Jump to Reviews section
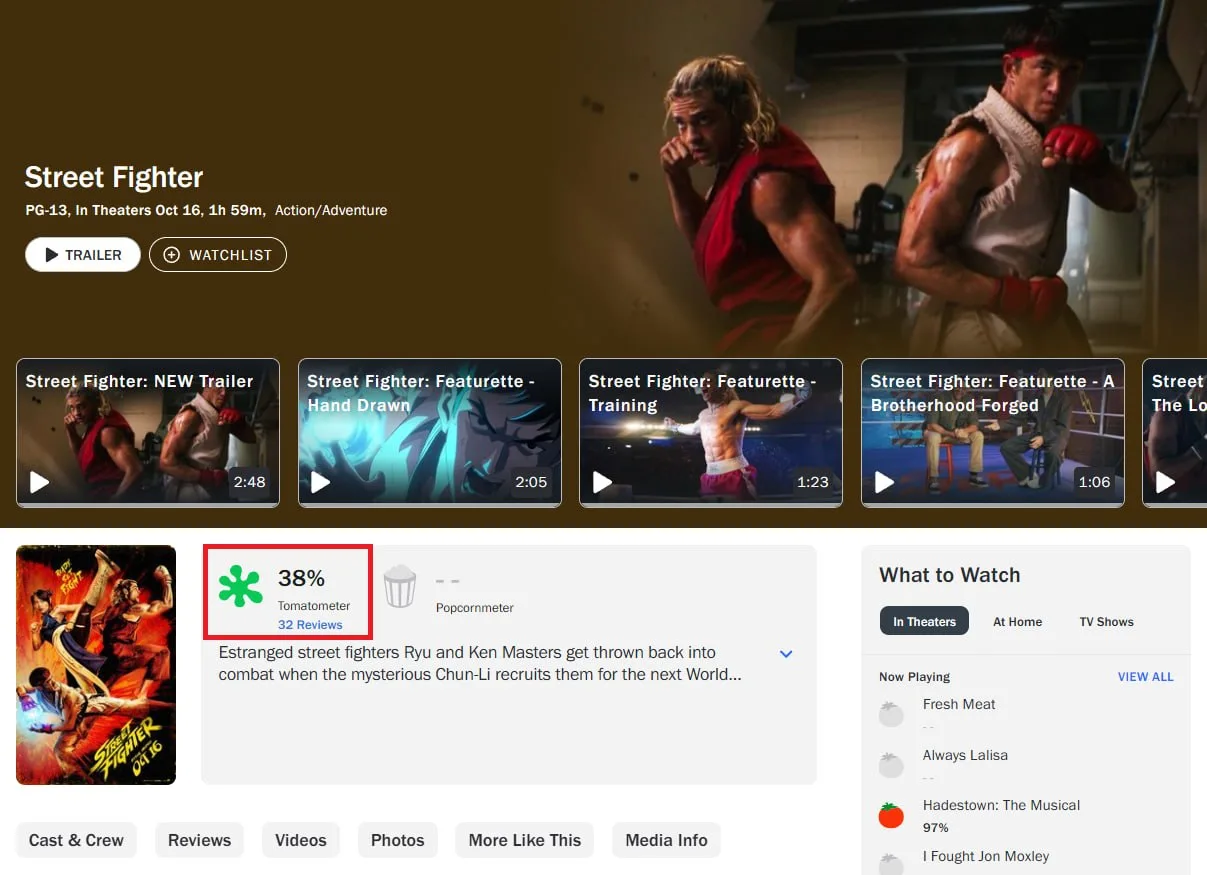This screenshot has width=1207, height=875. (199, 840)
